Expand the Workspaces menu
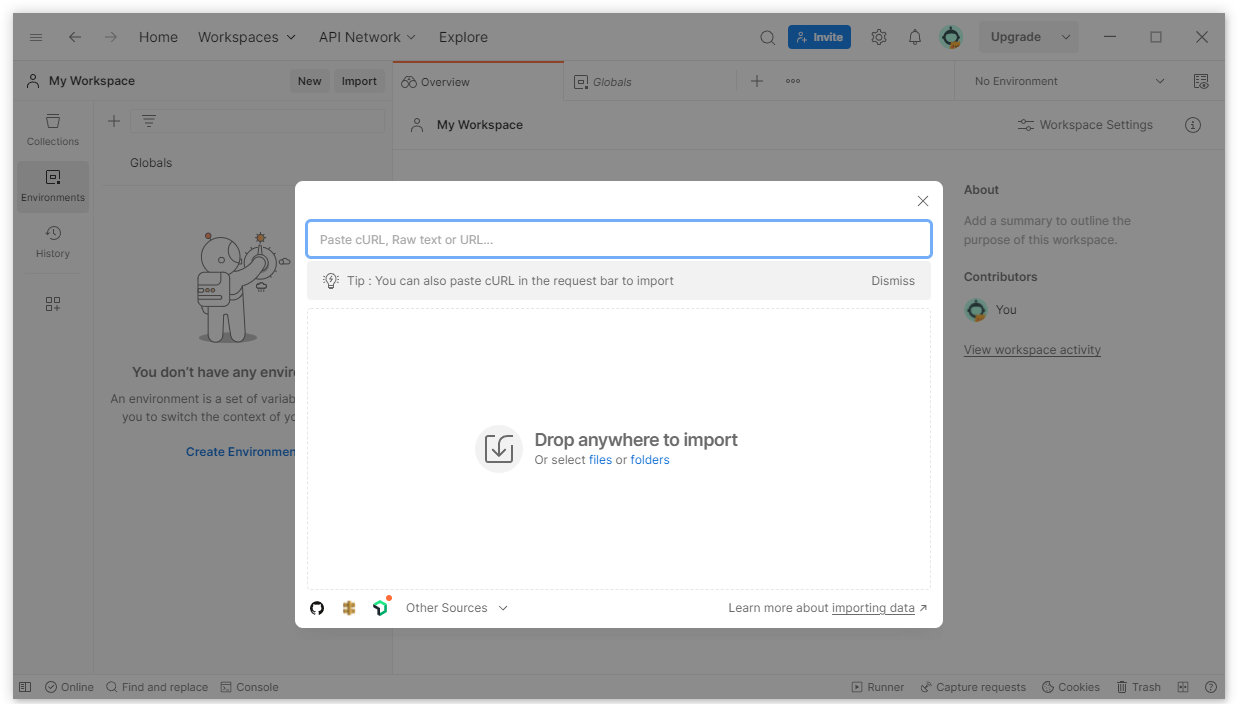The height and width of the screenshot is (704, 1238). tap(247, 37)
